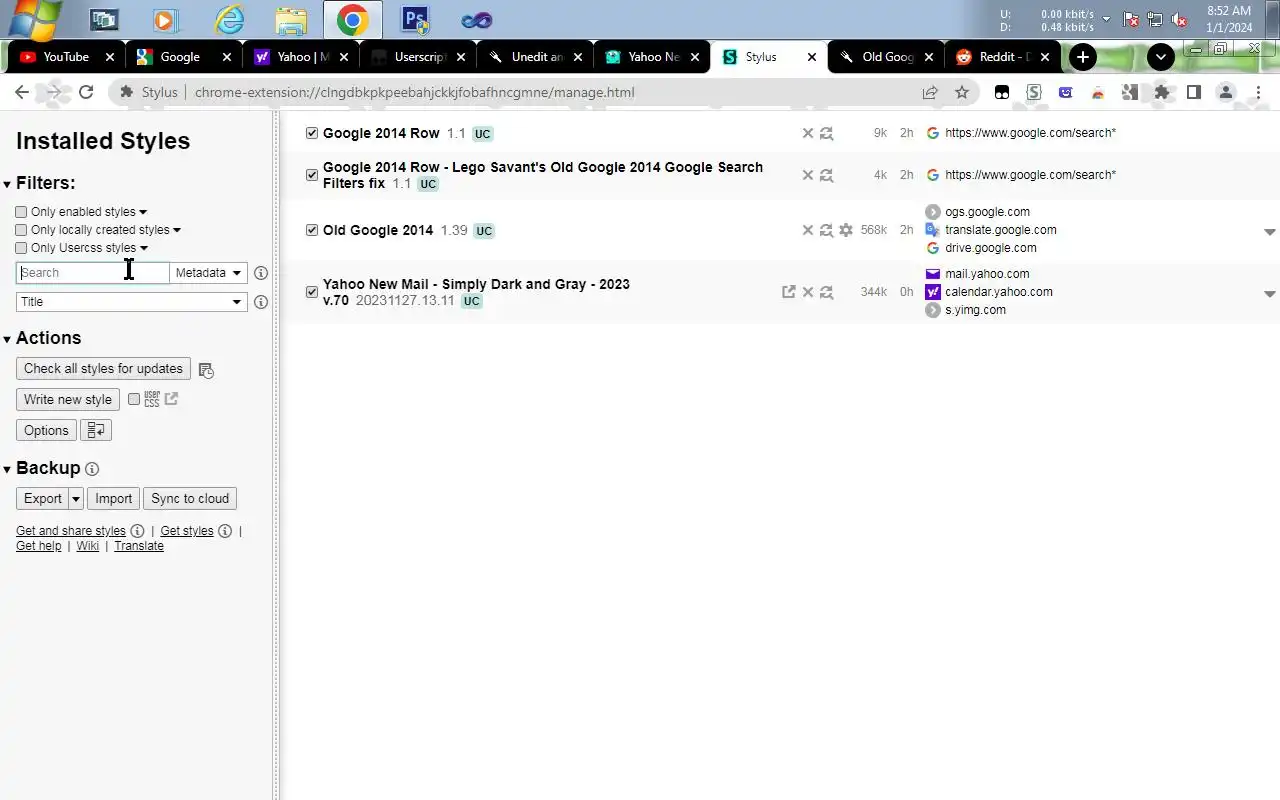Check update for Lego Savant's Filters fix style

point(826,175)
